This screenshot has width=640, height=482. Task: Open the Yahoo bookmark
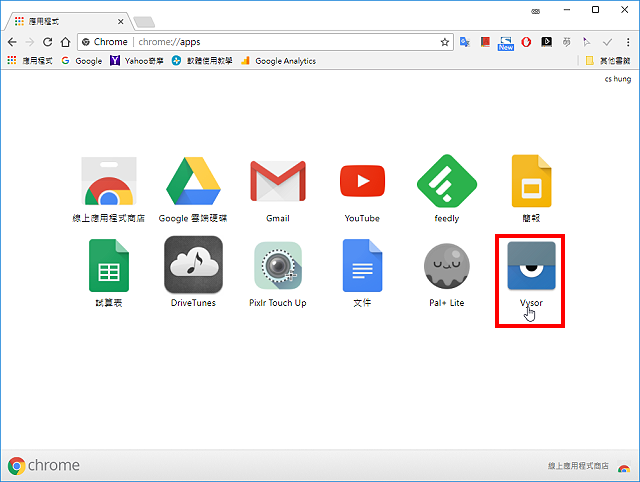tap(137, 61)
